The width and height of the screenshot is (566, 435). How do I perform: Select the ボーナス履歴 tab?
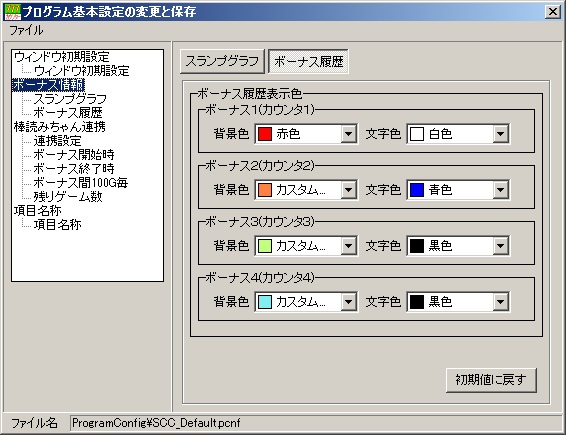coord(309,61)
